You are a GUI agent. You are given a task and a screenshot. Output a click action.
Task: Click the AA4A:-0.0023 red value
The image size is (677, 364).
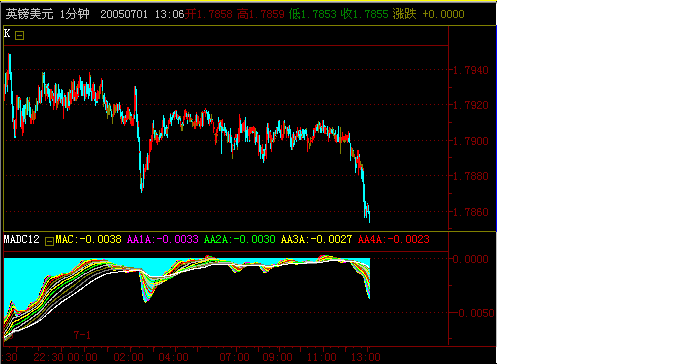pyautogui.click(x=394, y=239)
